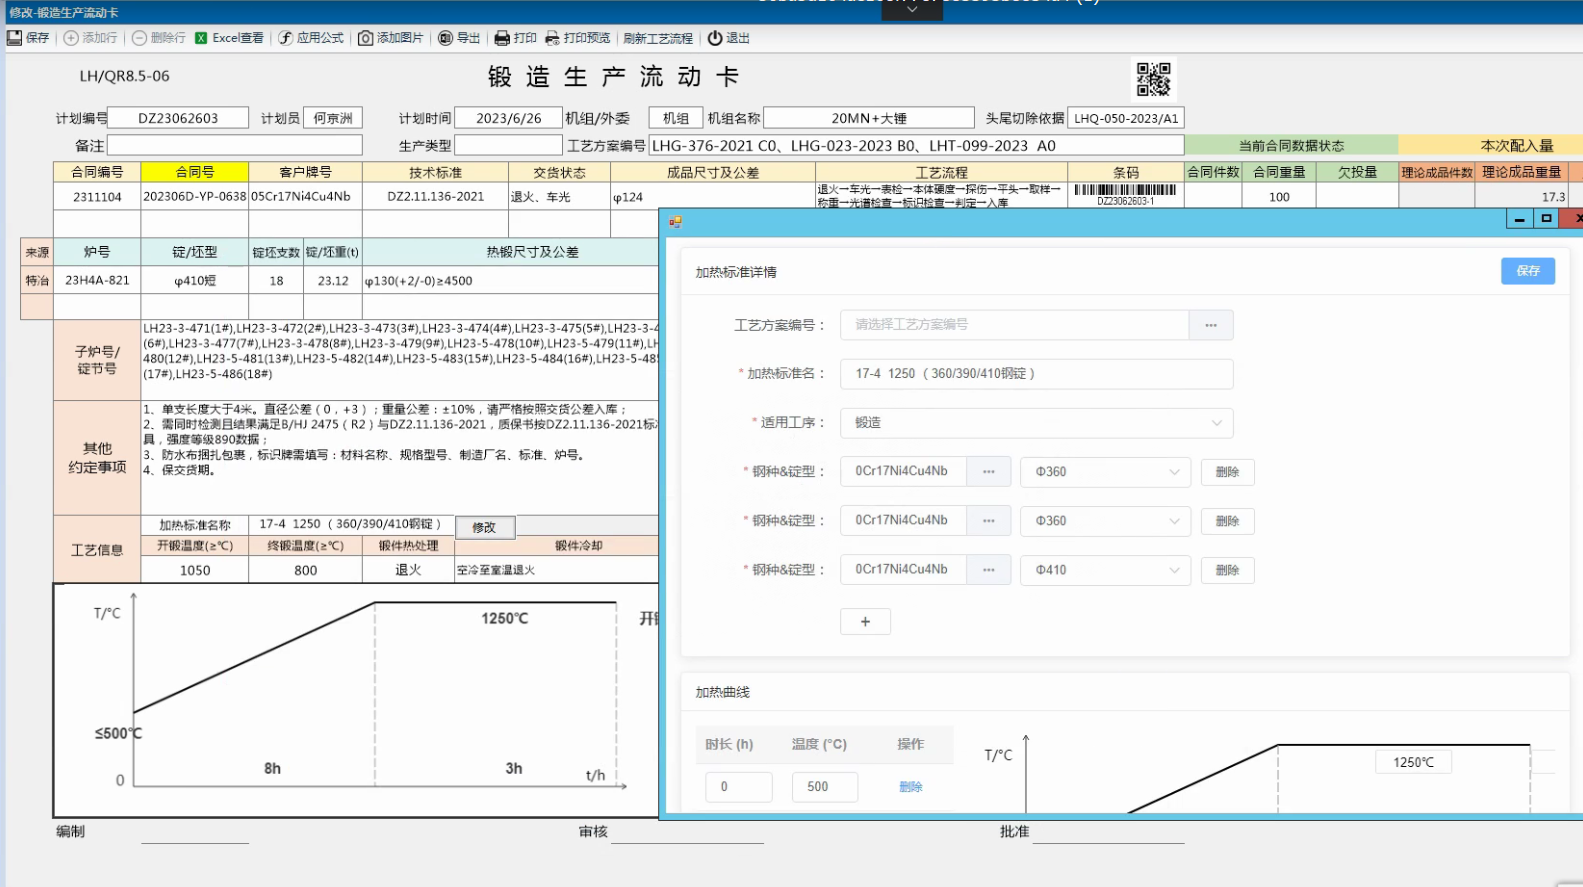This screenshot has width=1583, height=887.
Task: Select the 计划员 field 何京洲
Action: [333, 118]
